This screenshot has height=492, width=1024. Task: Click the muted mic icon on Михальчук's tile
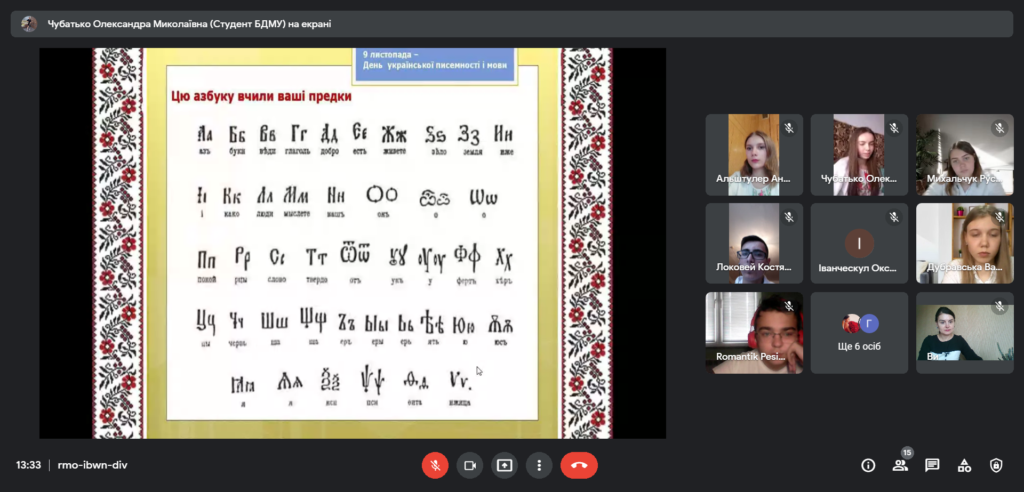coord(998,128)
